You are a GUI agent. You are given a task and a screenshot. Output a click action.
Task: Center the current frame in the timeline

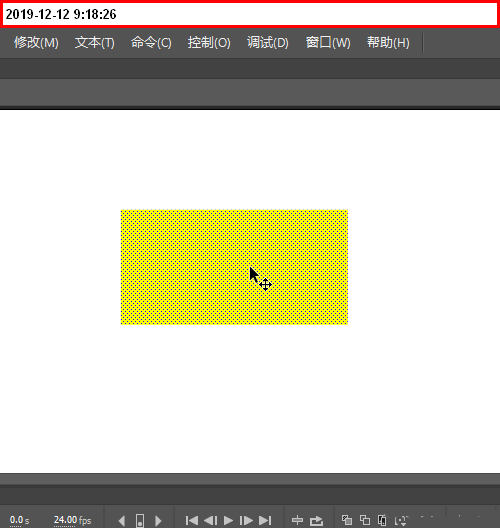(x=297, y=521)
